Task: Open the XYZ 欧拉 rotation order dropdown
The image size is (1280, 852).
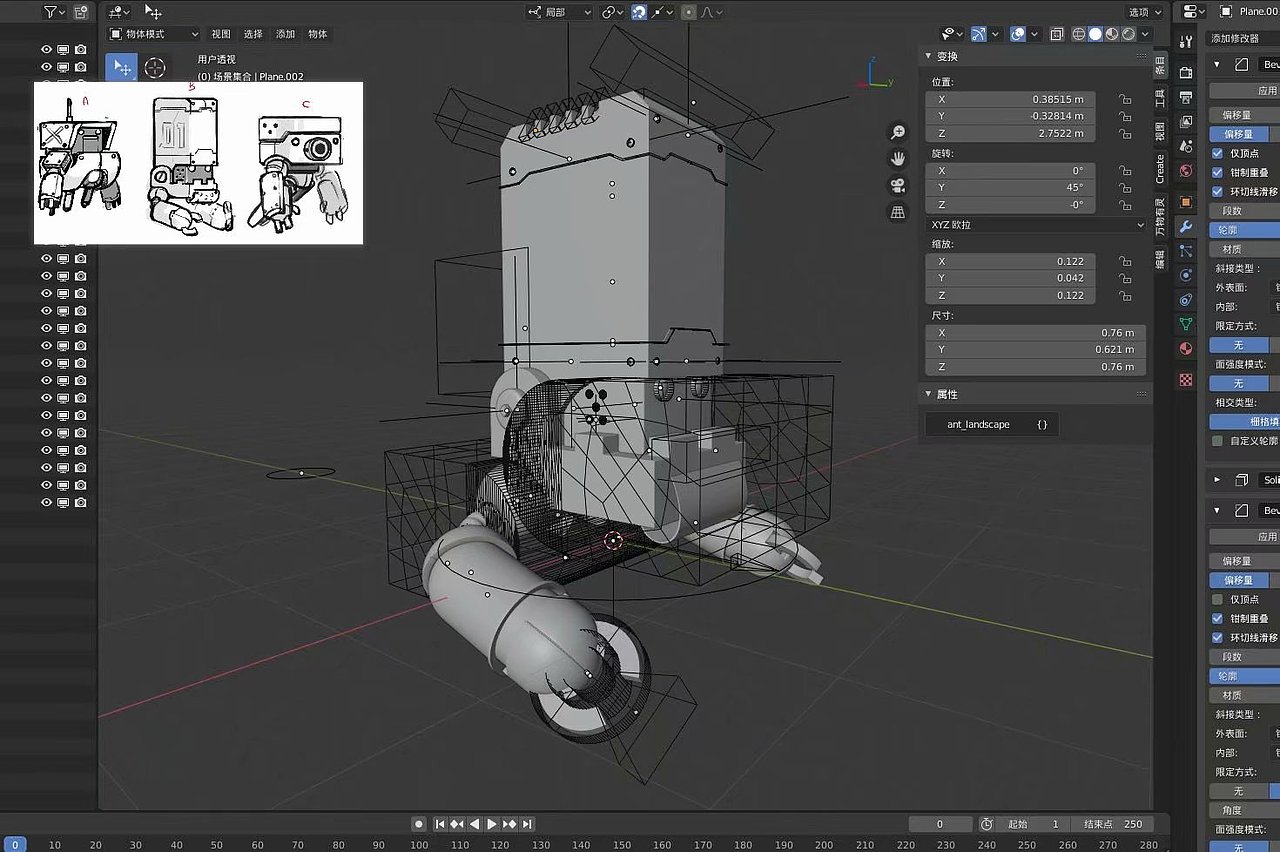Action: tap(1035, 224)
